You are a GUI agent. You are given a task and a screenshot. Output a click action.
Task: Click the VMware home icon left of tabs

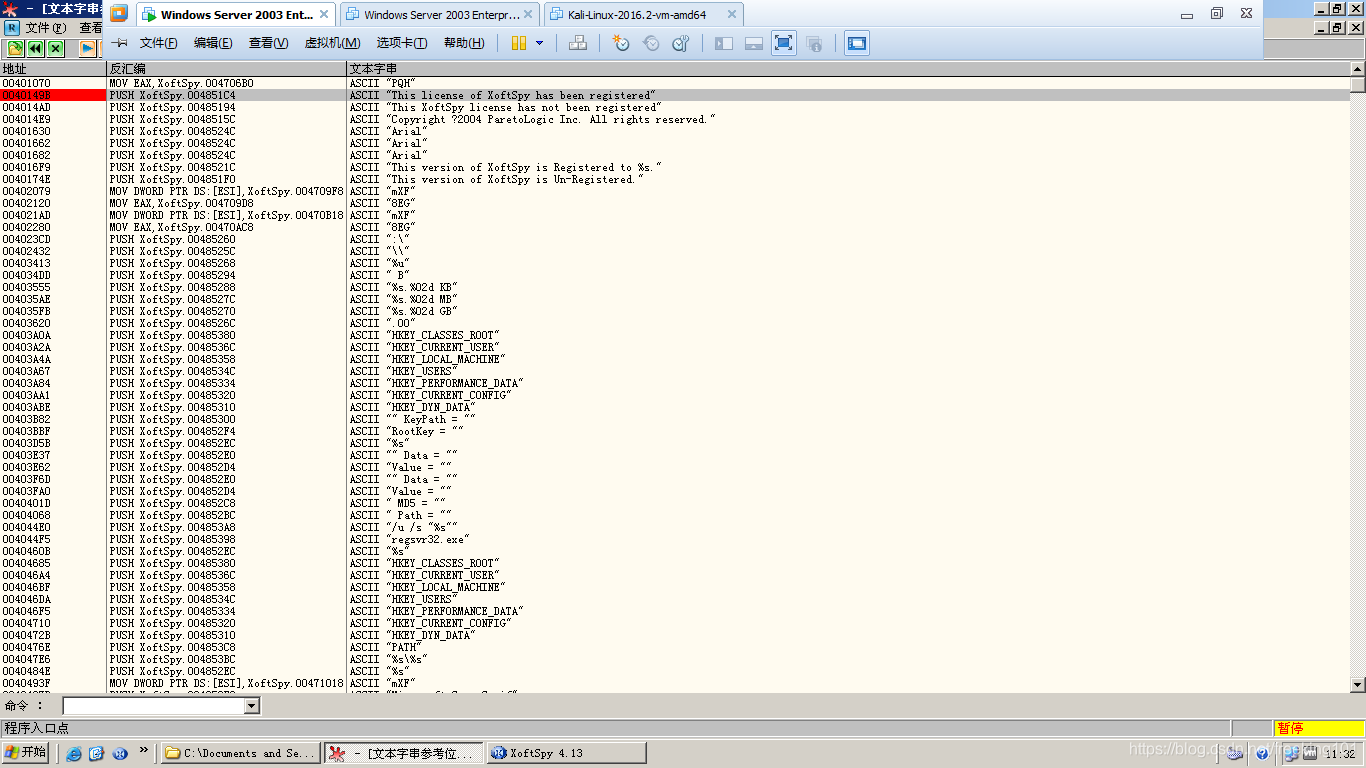(x=119, y=14)
